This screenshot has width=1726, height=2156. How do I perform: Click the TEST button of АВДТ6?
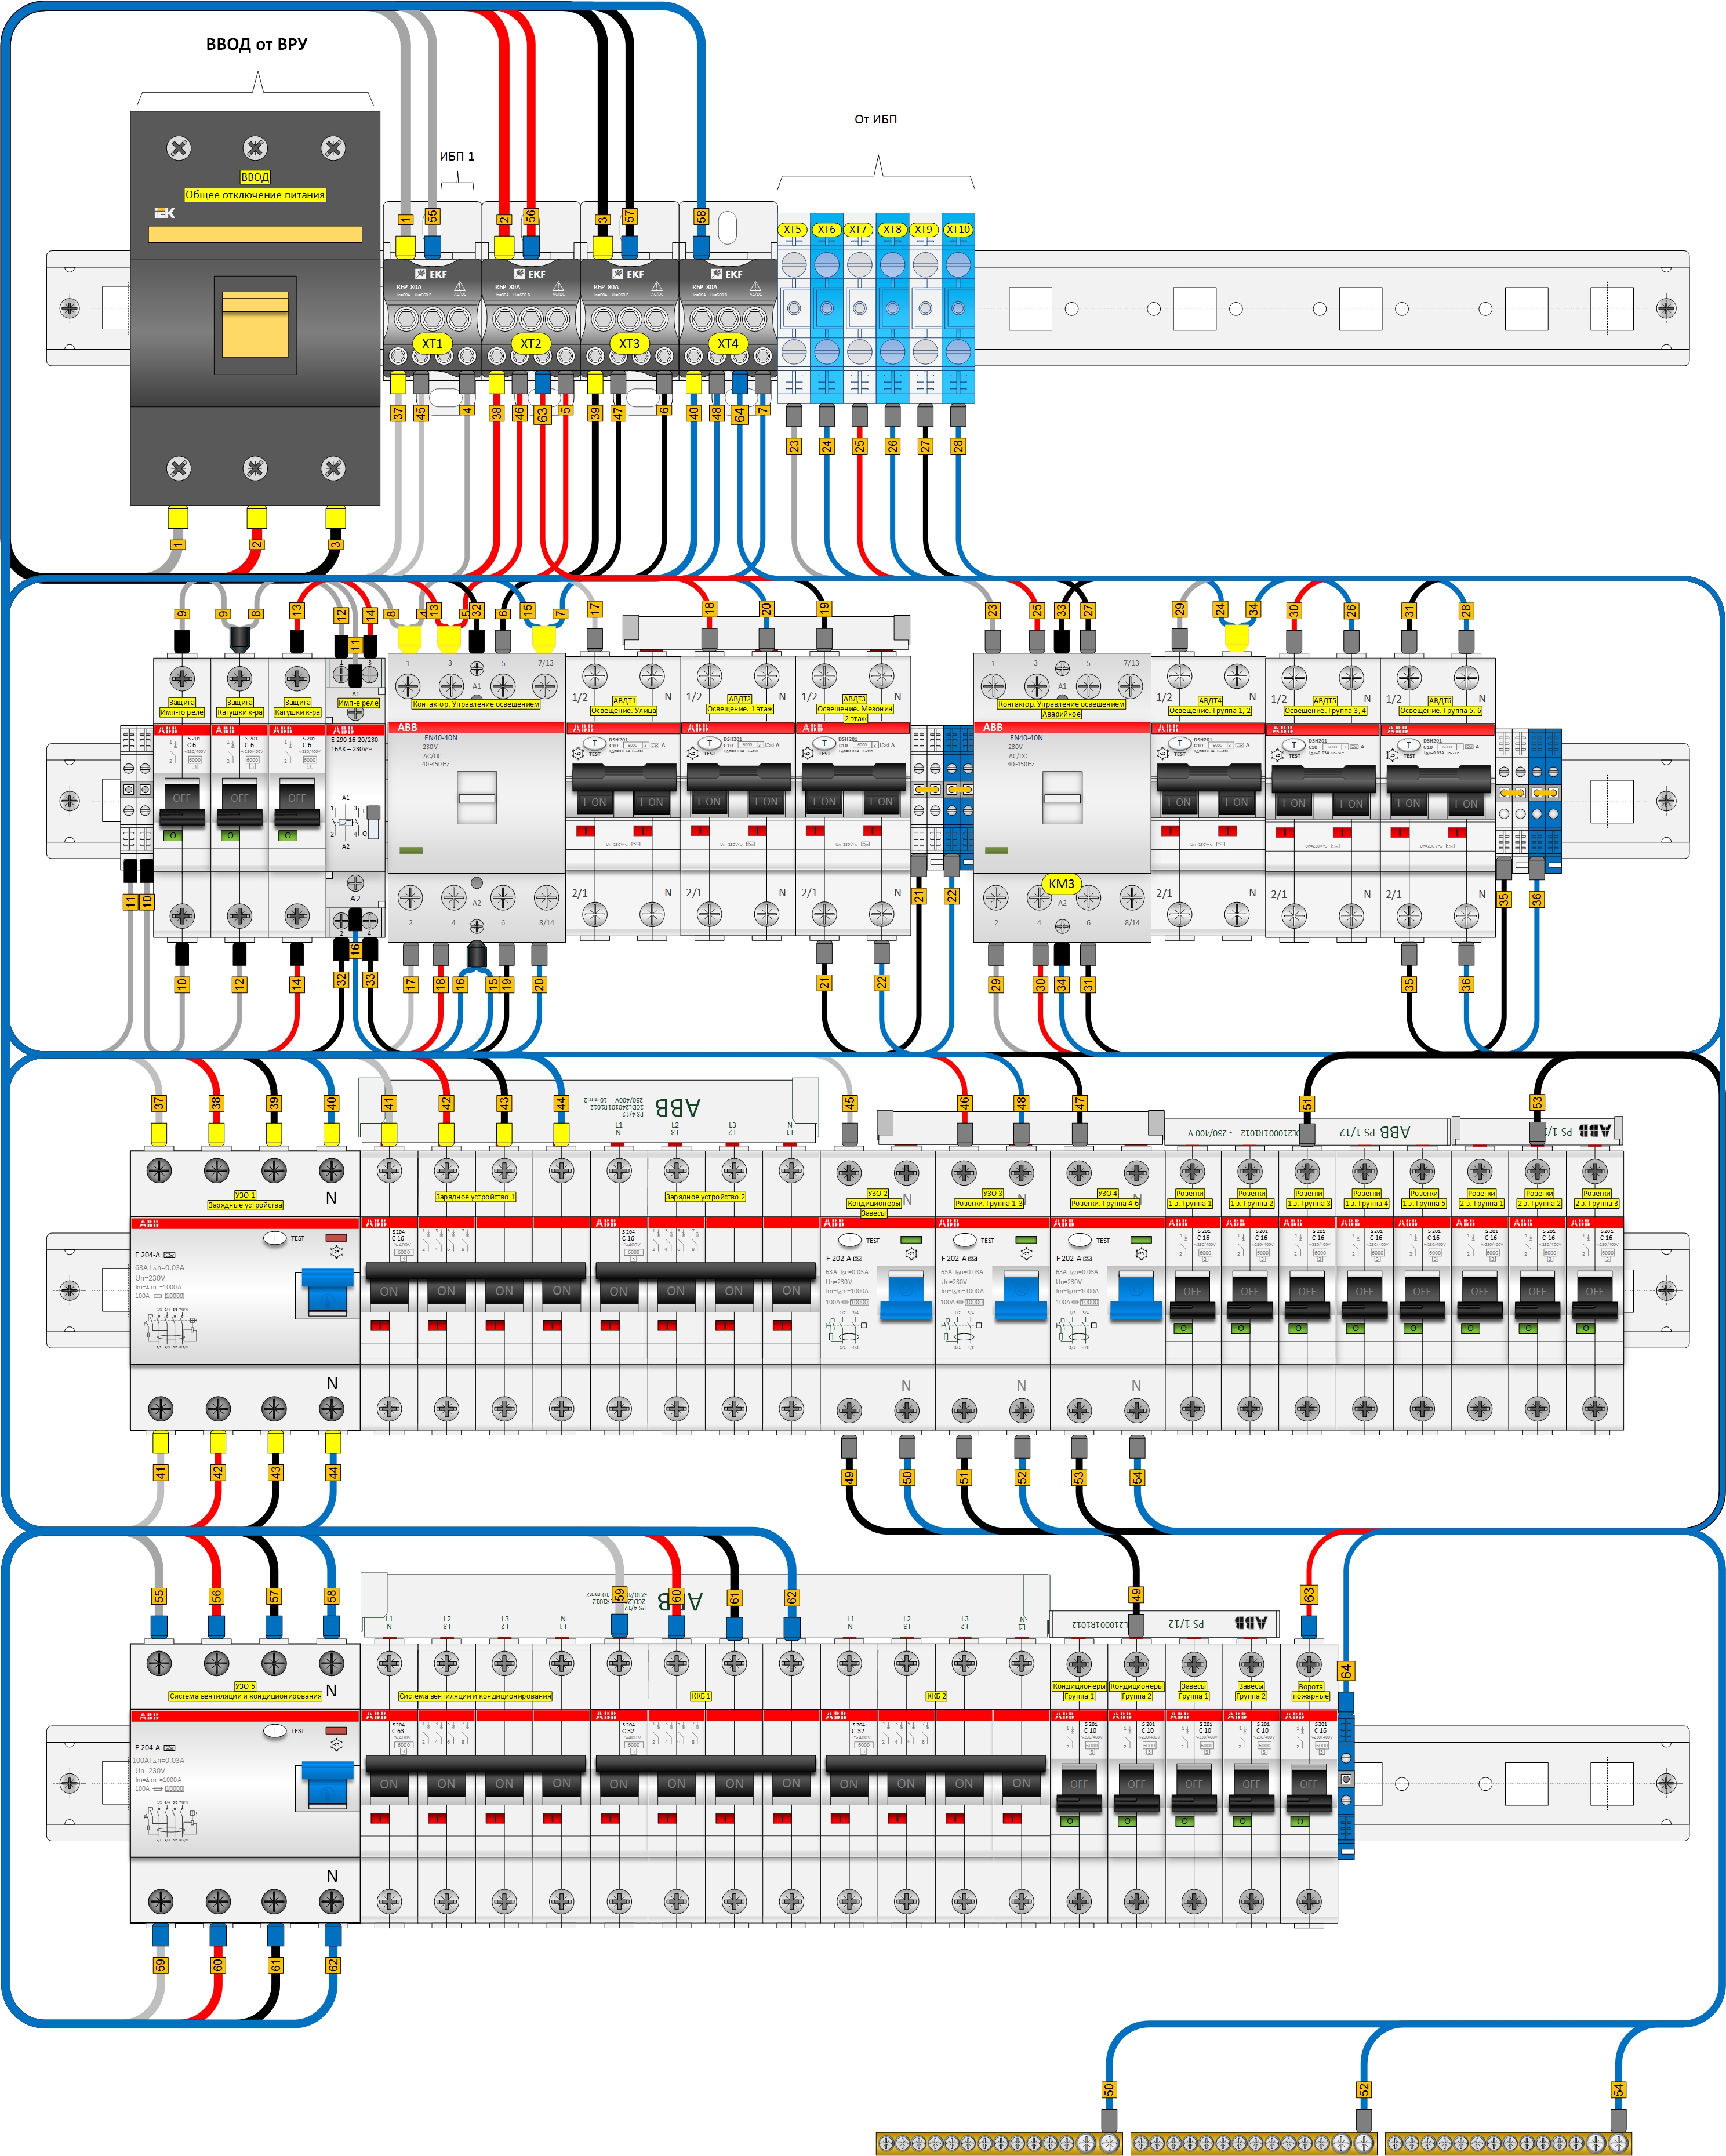1409,746
